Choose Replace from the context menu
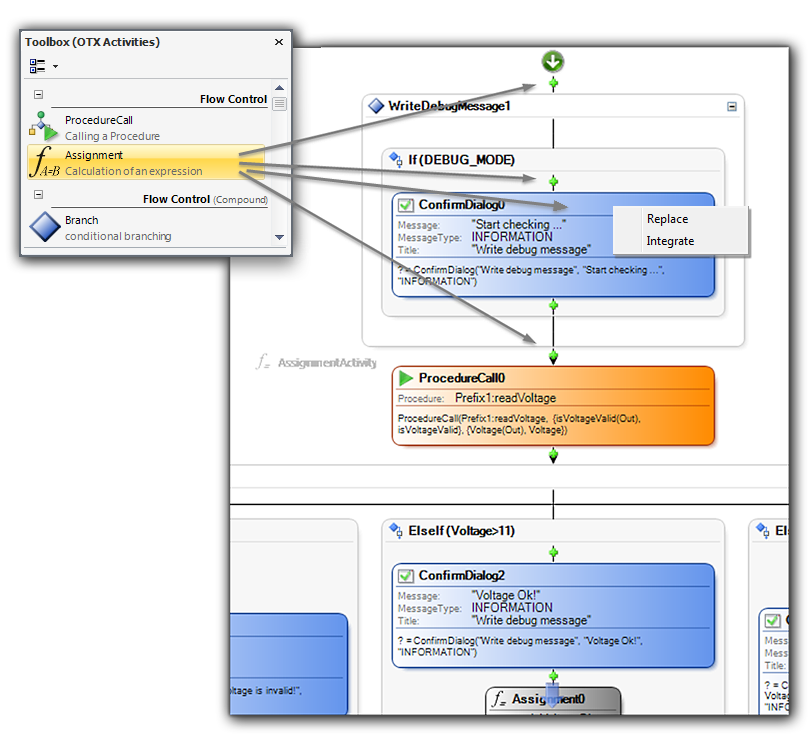Viewport: 810px width, 736px height. pyautogui.click(x=667, y=219)
